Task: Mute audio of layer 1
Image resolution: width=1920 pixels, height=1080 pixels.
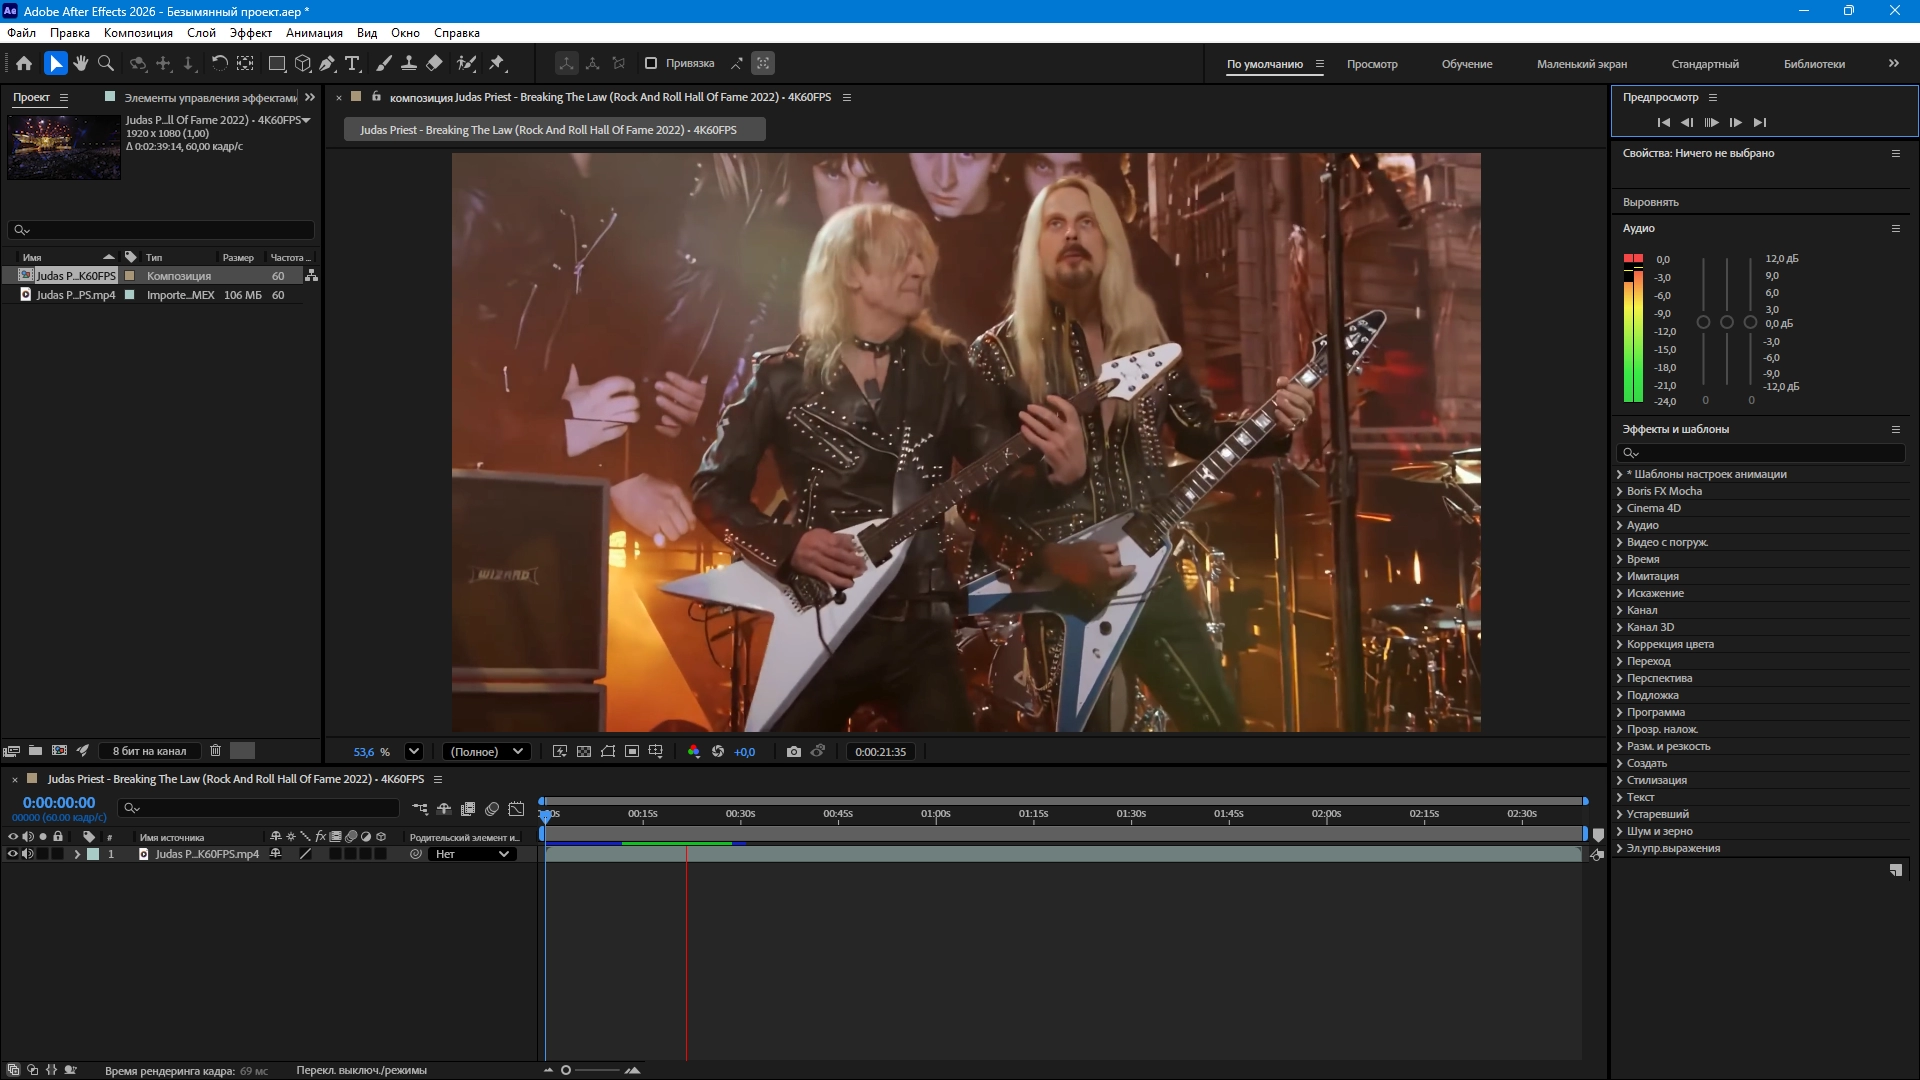Action: click(x=28, y=854)
